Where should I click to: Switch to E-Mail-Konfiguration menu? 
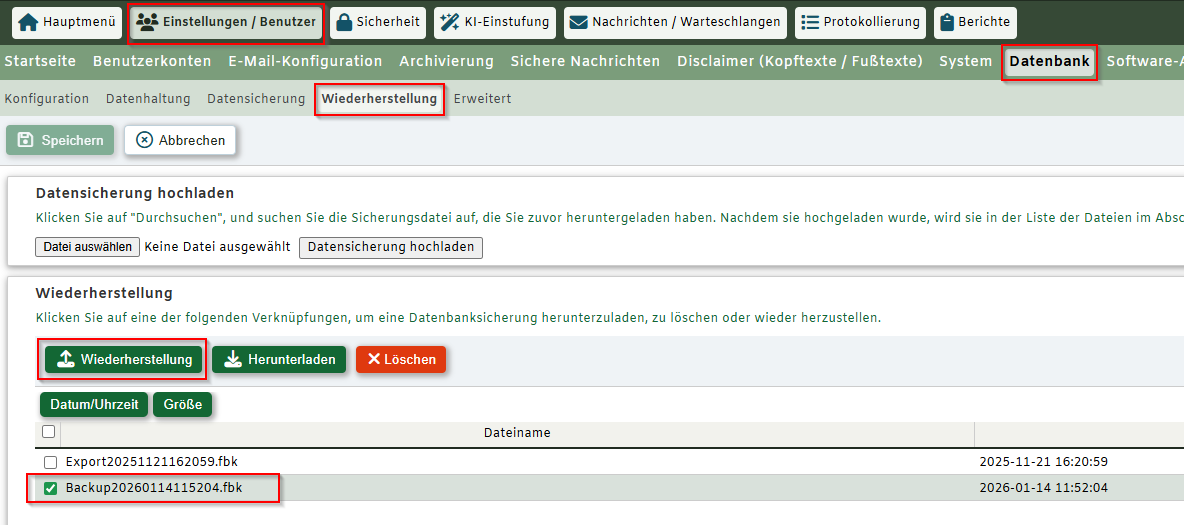305,61
